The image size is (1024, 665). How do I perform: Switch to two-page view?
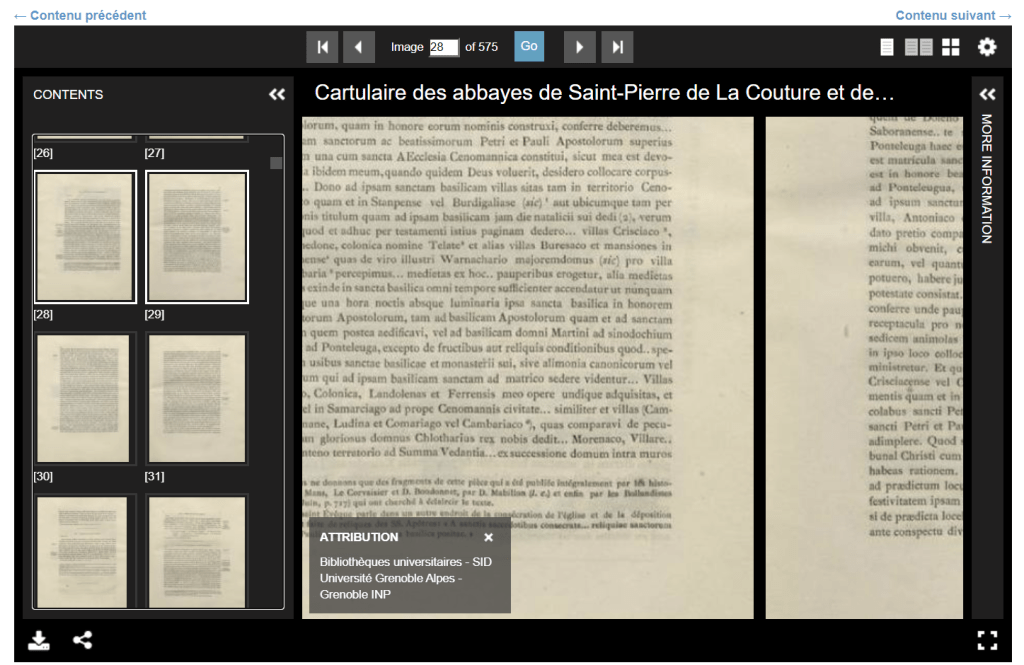(x=918, y=47)
